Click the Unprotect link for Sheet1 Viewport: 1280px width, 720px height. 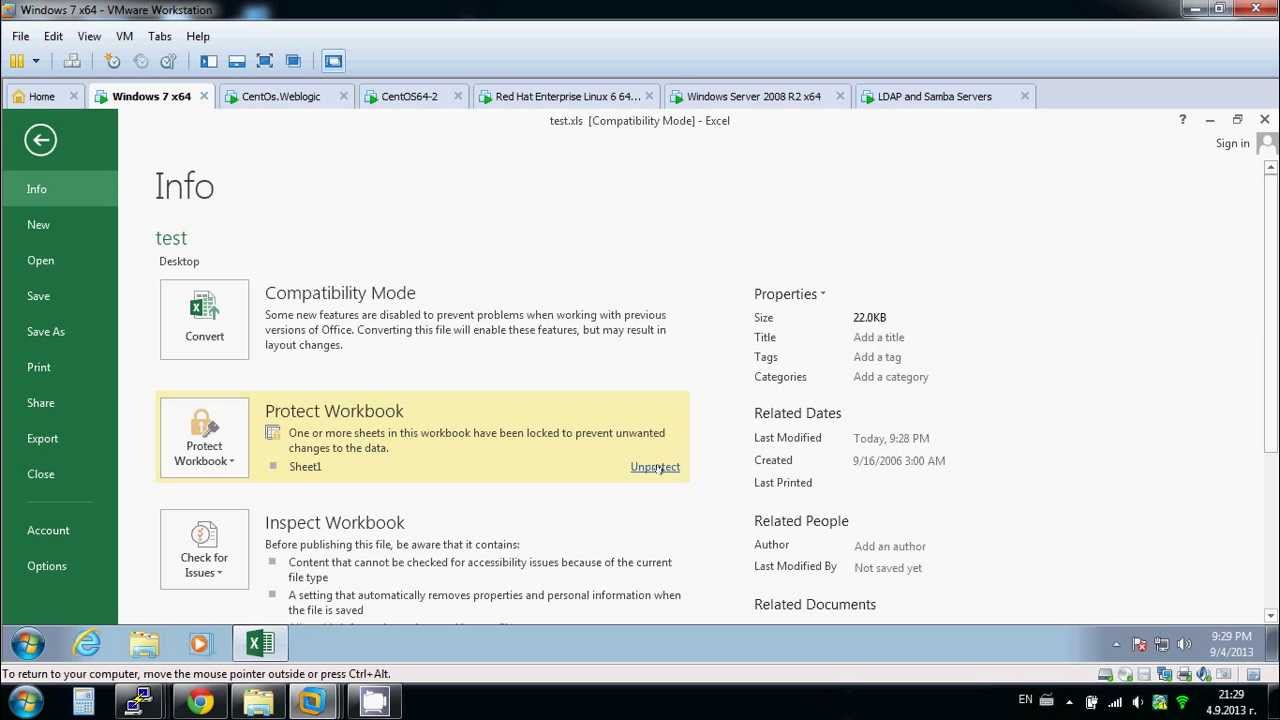point(655,467)
